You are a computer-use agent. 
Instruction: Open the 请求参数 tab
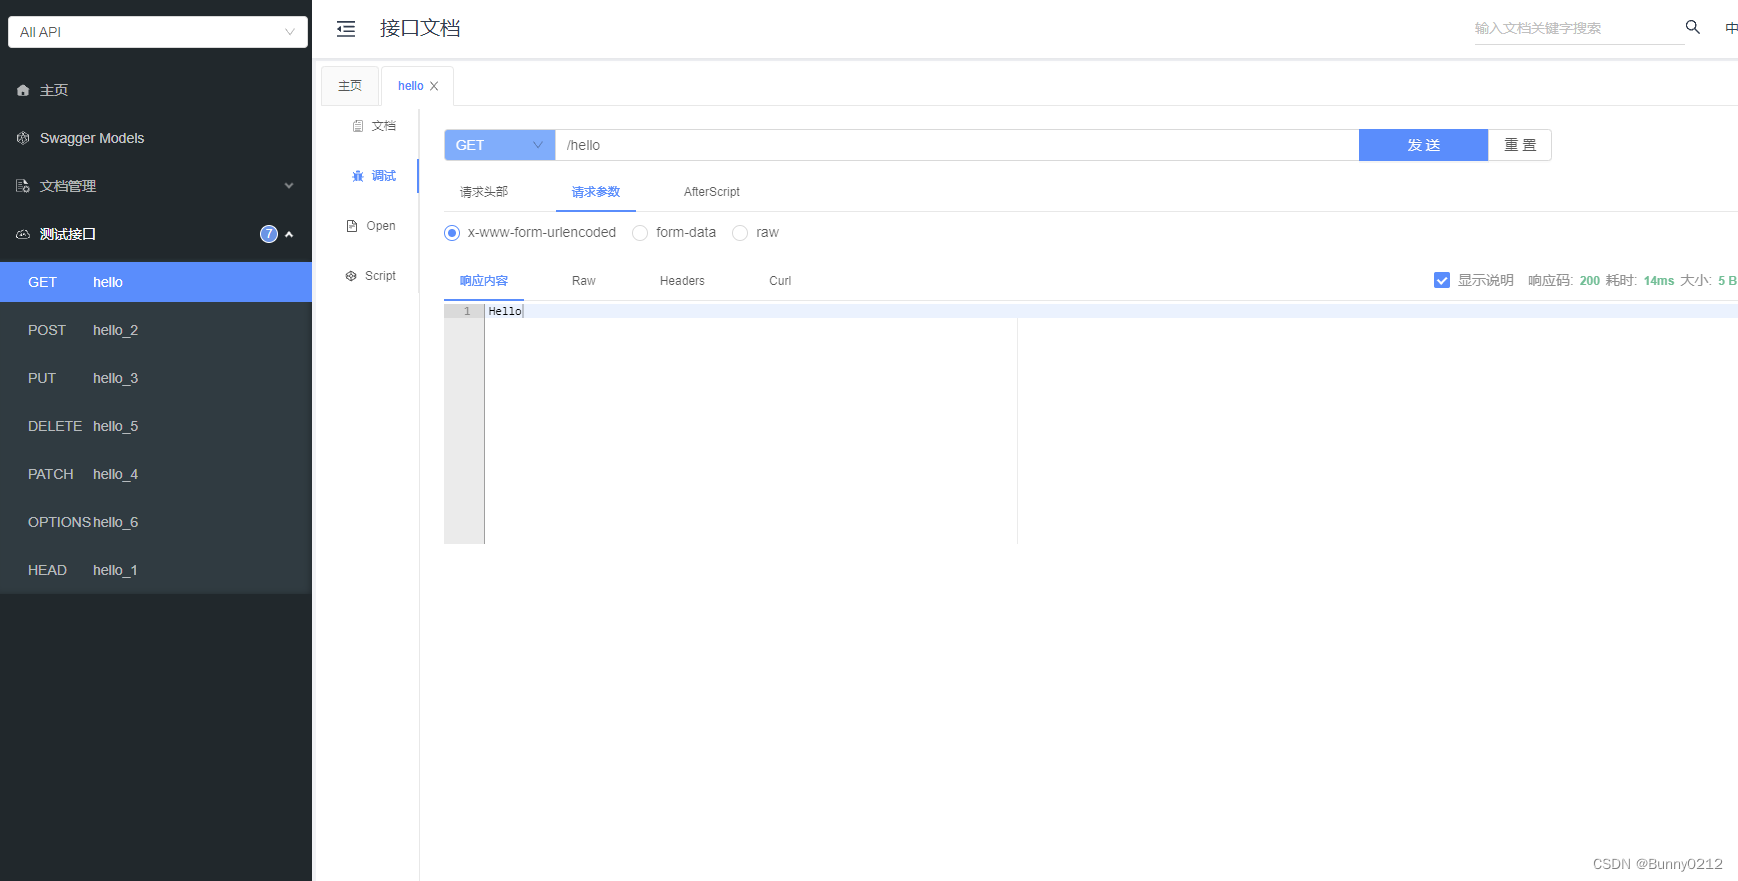pyautogui.click(x=596, y=192)
